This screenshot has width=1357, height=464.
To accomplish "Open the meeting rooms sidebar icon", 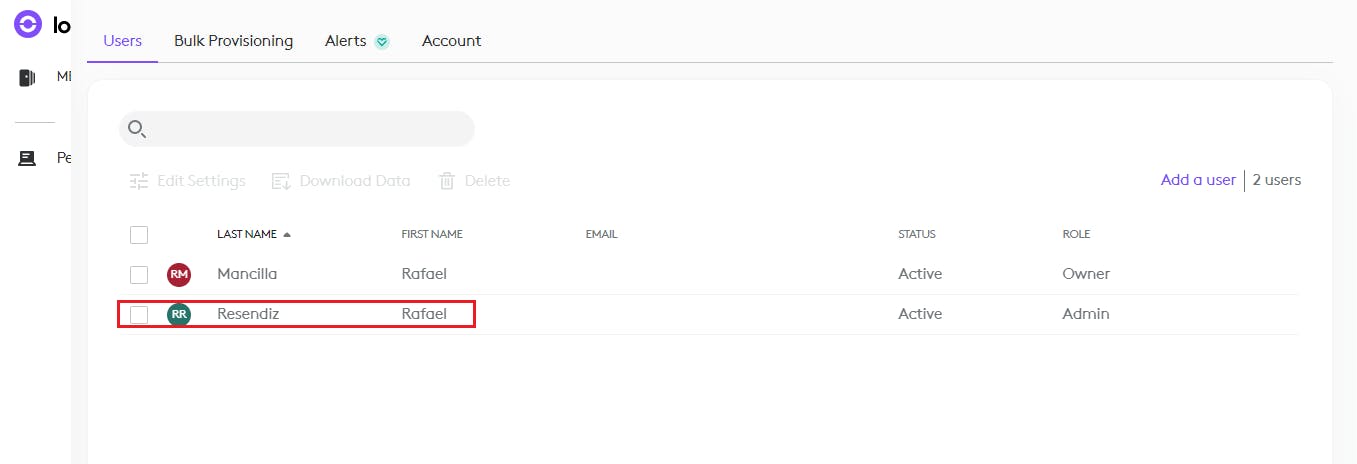I will [x=28, y=78].
